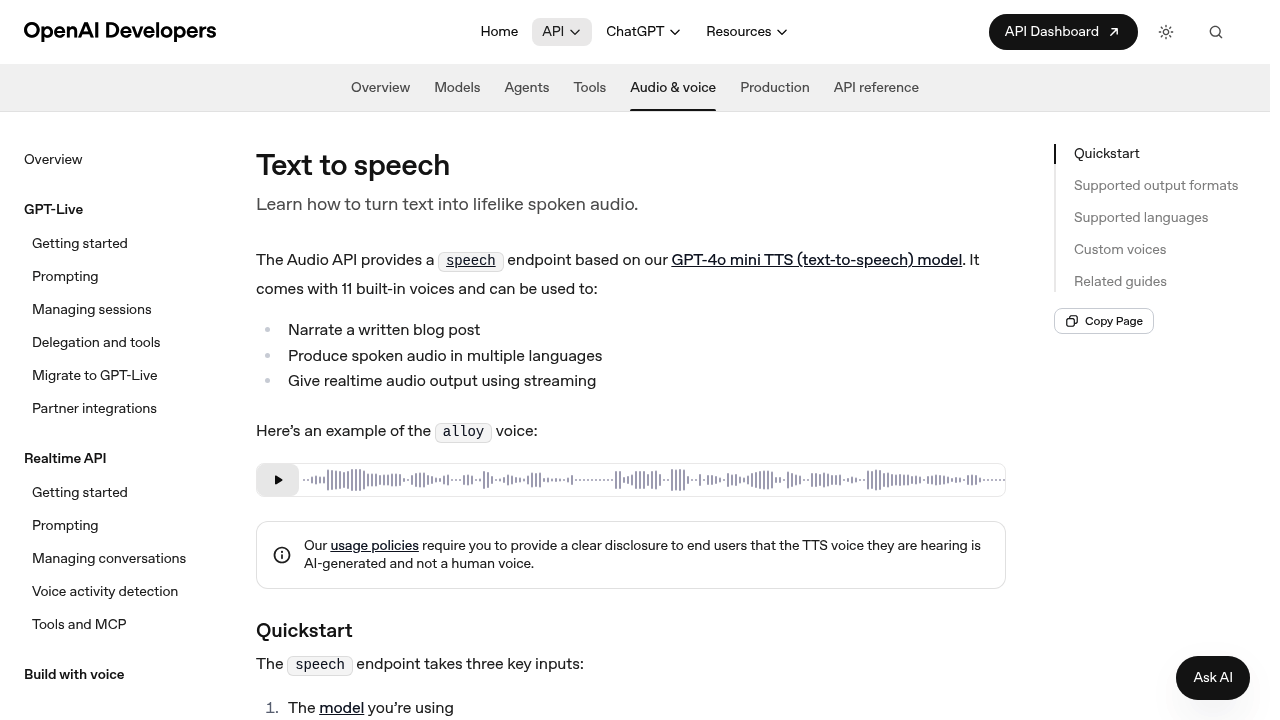Switch to the Models tab

pyautogui.click(x=457, y=88)
